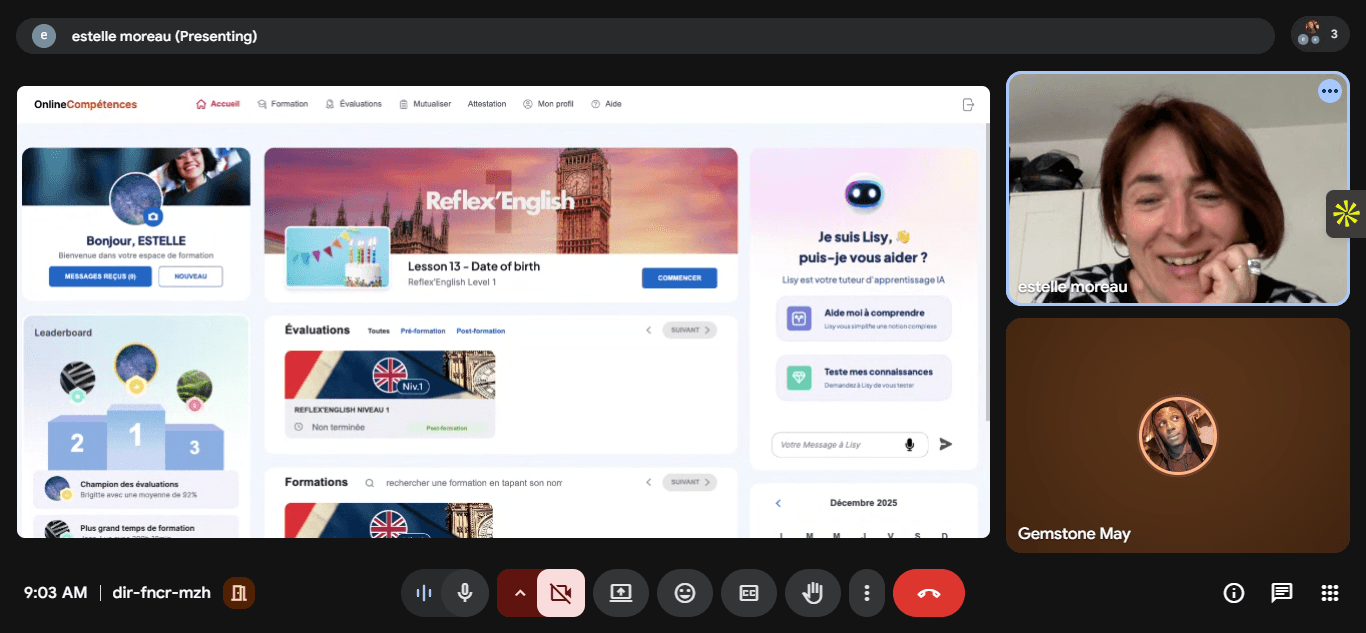Click Suivant in Formations section

tap(690, 482)
